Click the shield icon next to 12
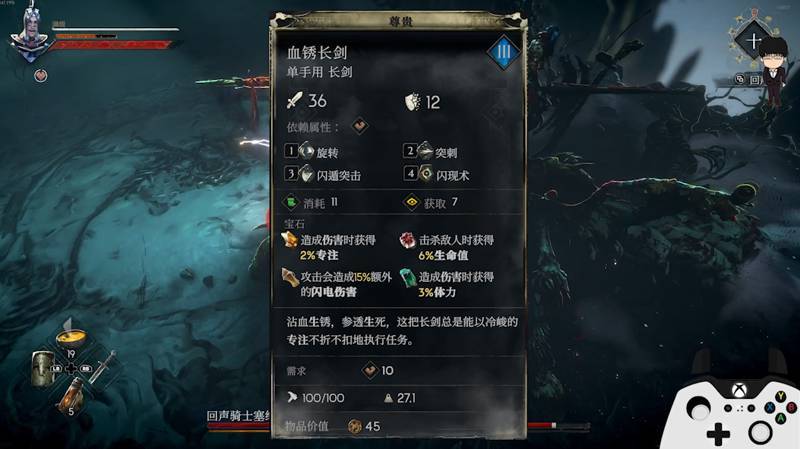800x449 pixels. click(x=412, y=102)
